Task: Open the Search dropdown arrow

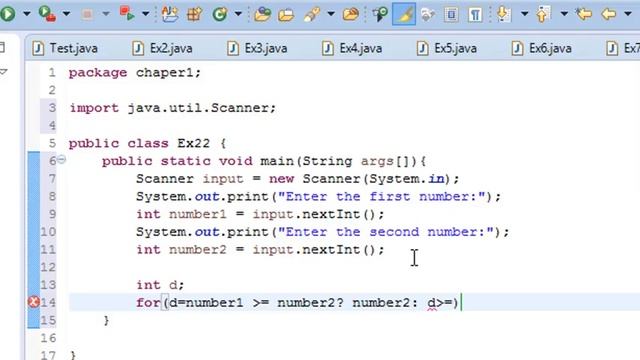Action: [331, 14]
